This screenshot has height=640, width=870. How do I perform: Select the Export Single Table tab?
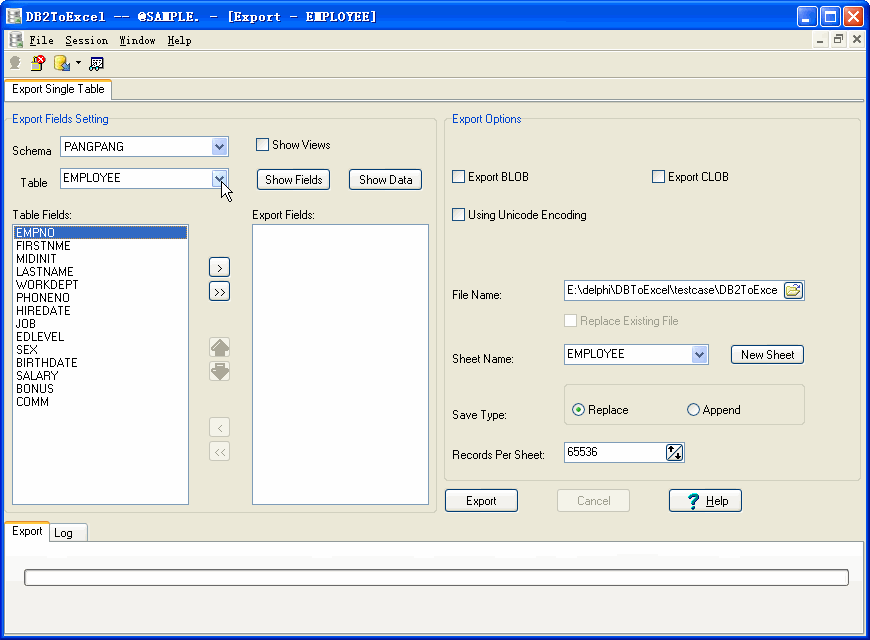click(58, 89)
